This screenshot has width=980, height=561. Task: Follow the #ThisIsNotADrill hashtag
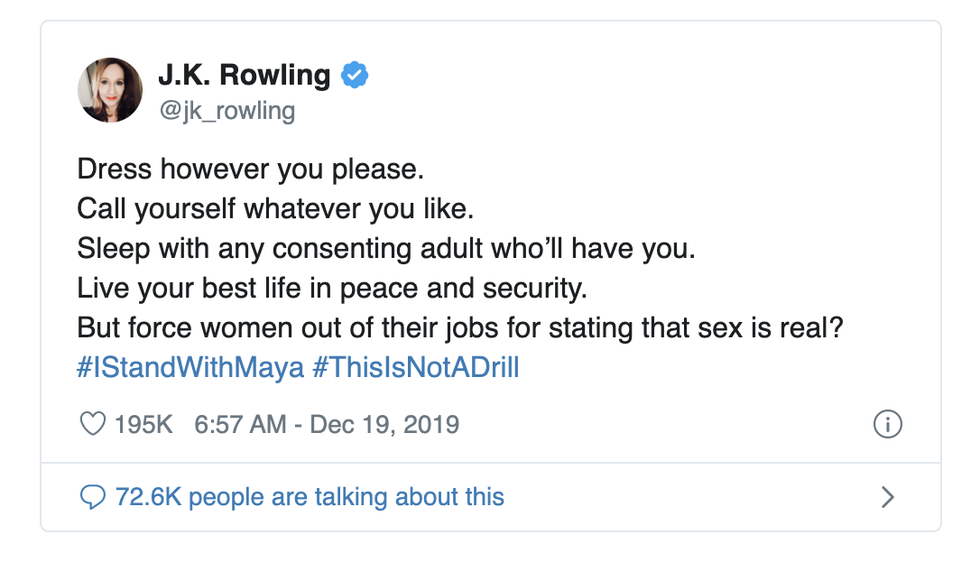coord(415,367)
